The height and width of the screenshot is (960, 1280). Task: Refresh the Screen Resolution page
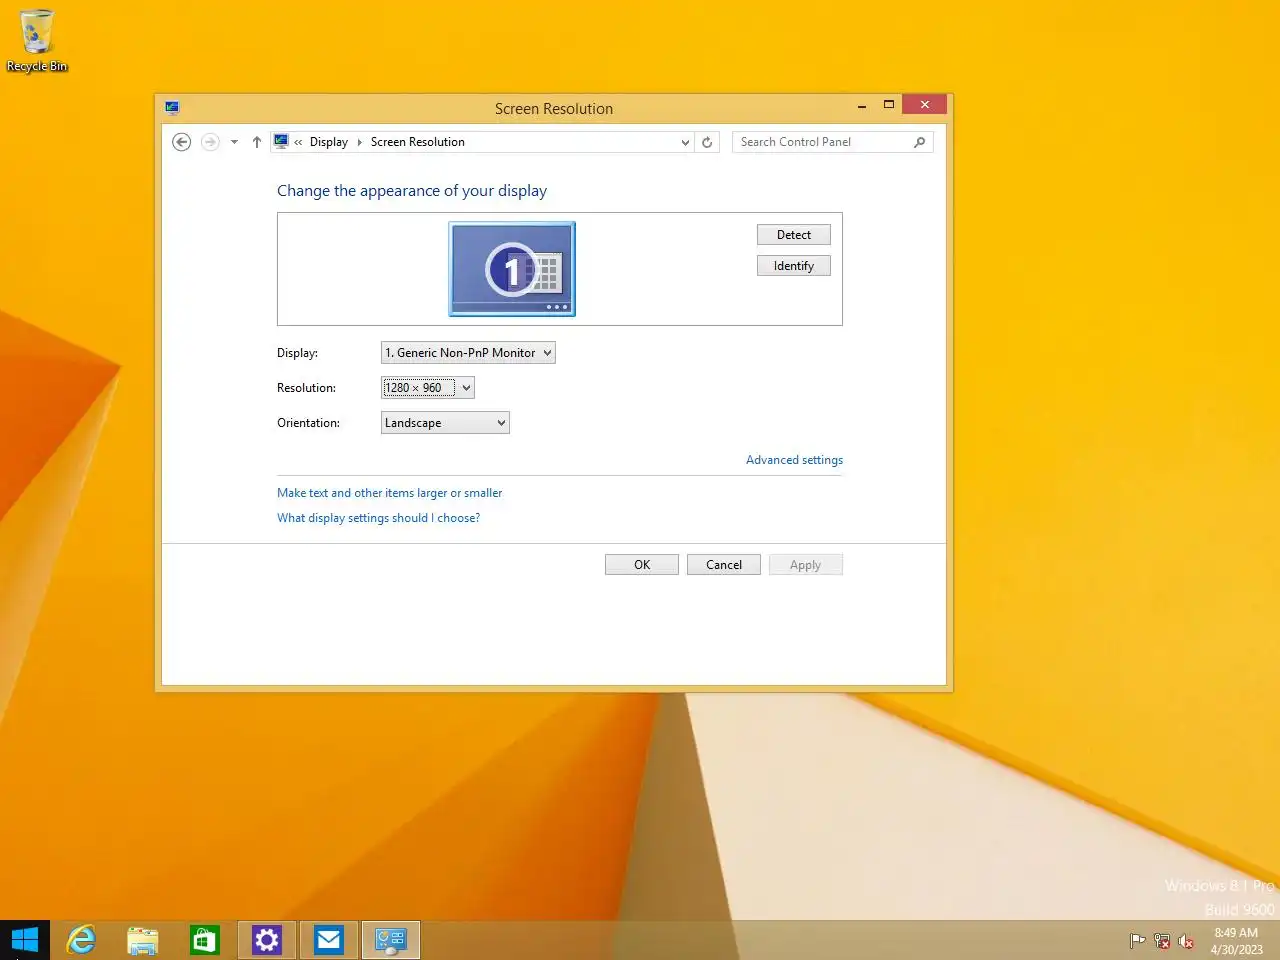click(x=707, y=142)
